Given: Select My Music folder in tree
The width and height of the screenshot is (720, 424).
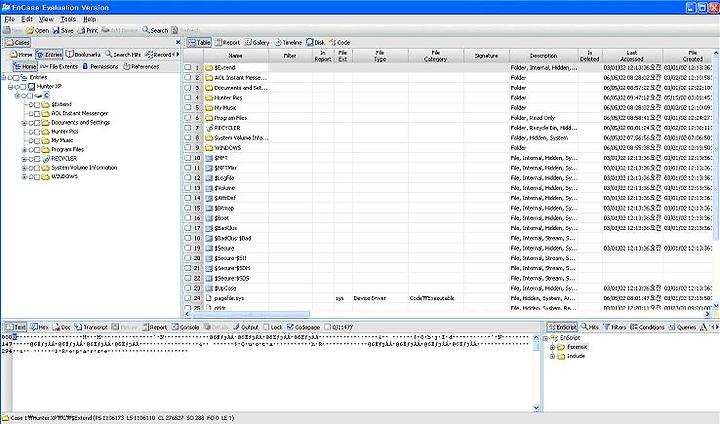Looking at the screenshot, I should (62, 141).
